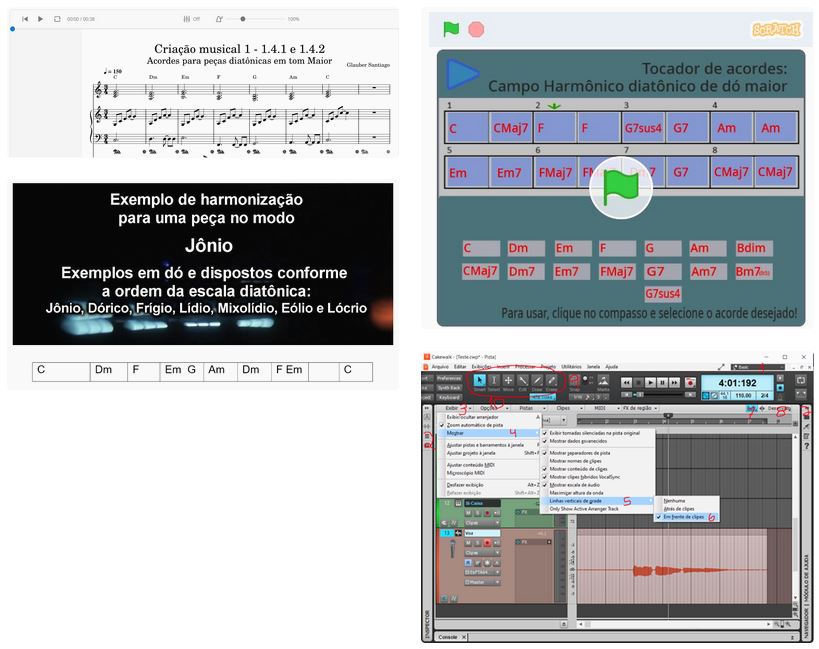Open the 'Arquivo' menu in Cakewalk

440,367
